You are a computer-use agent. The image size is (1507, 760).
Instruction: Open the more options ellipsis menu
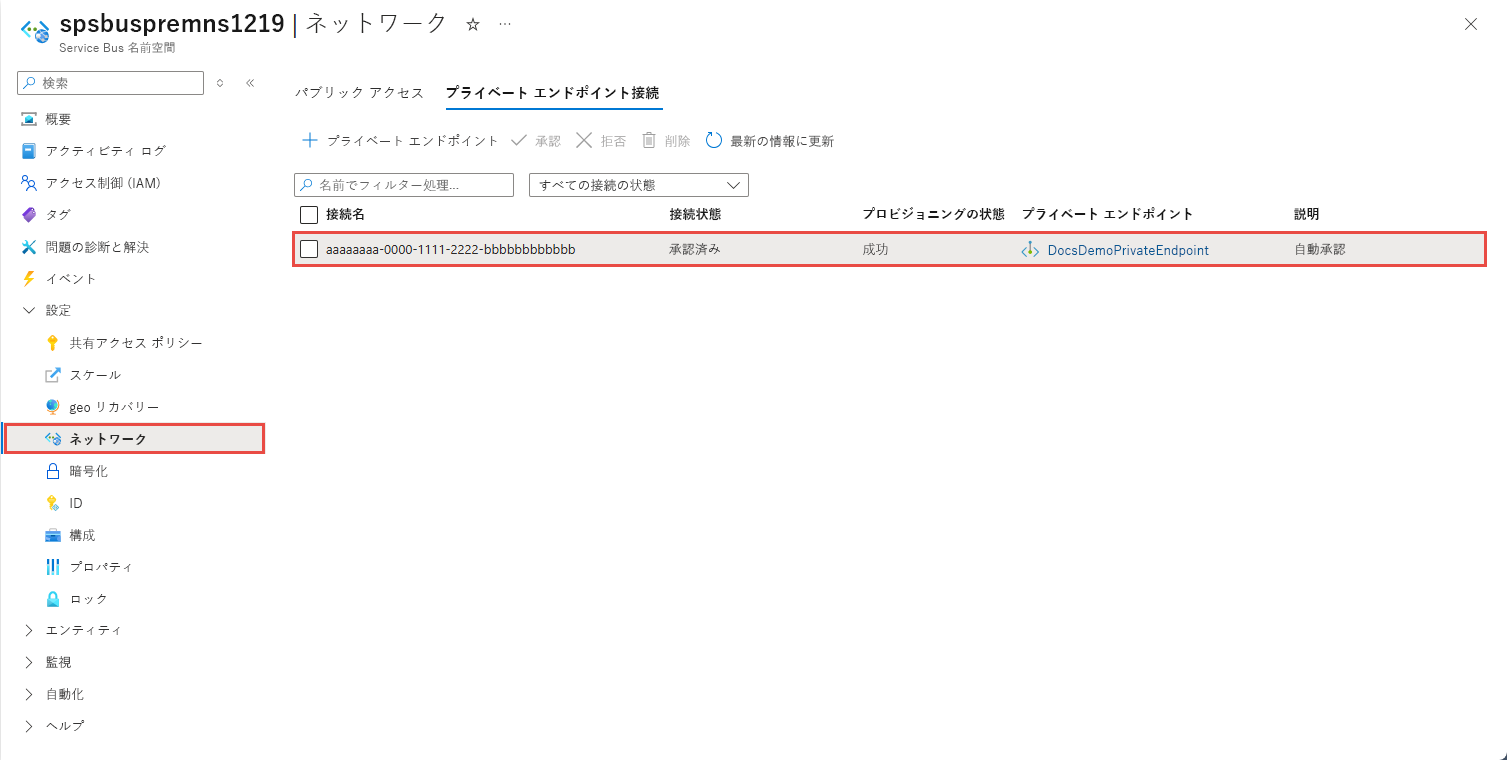[505, 25]
